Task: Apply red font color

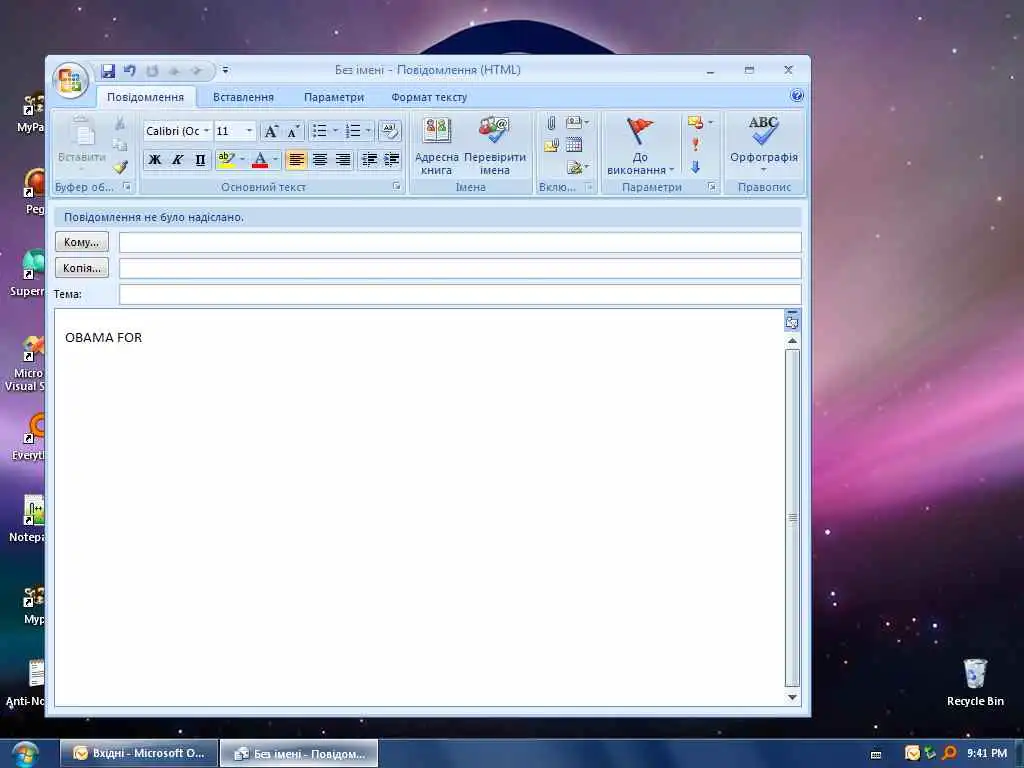Action: [260, 159]
